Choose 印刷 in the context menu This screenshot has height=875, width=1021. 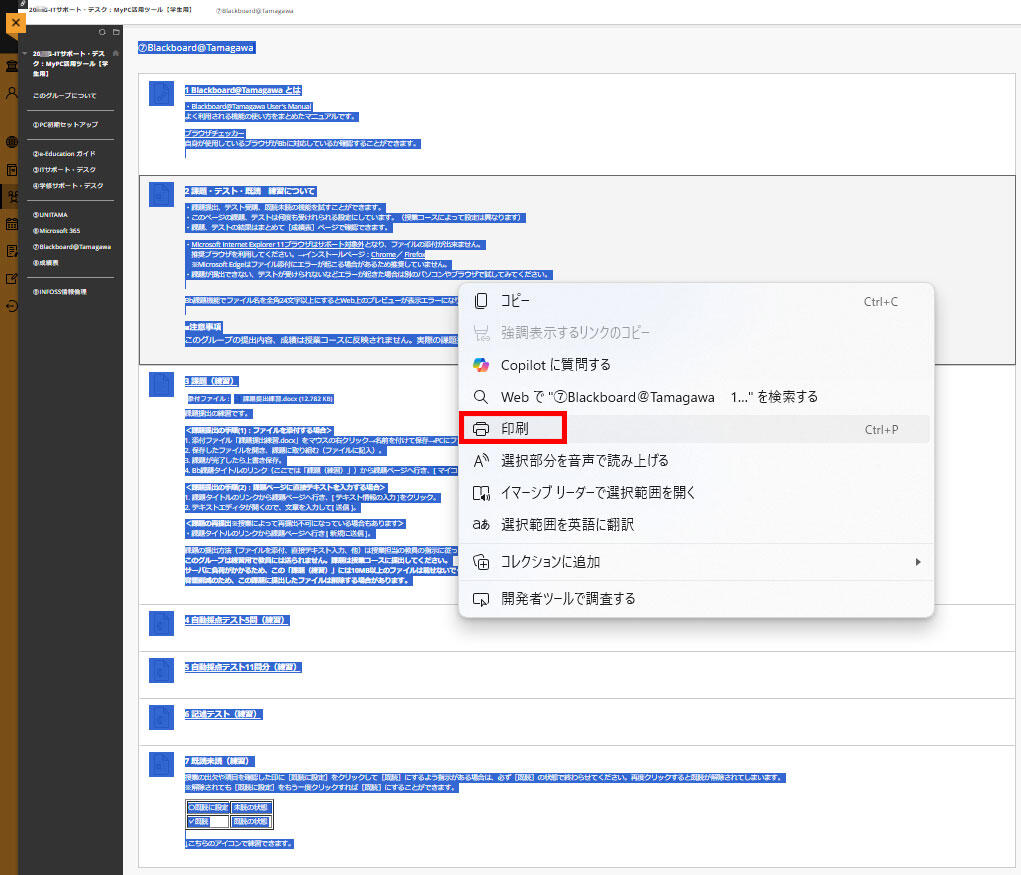coord(695,429)
